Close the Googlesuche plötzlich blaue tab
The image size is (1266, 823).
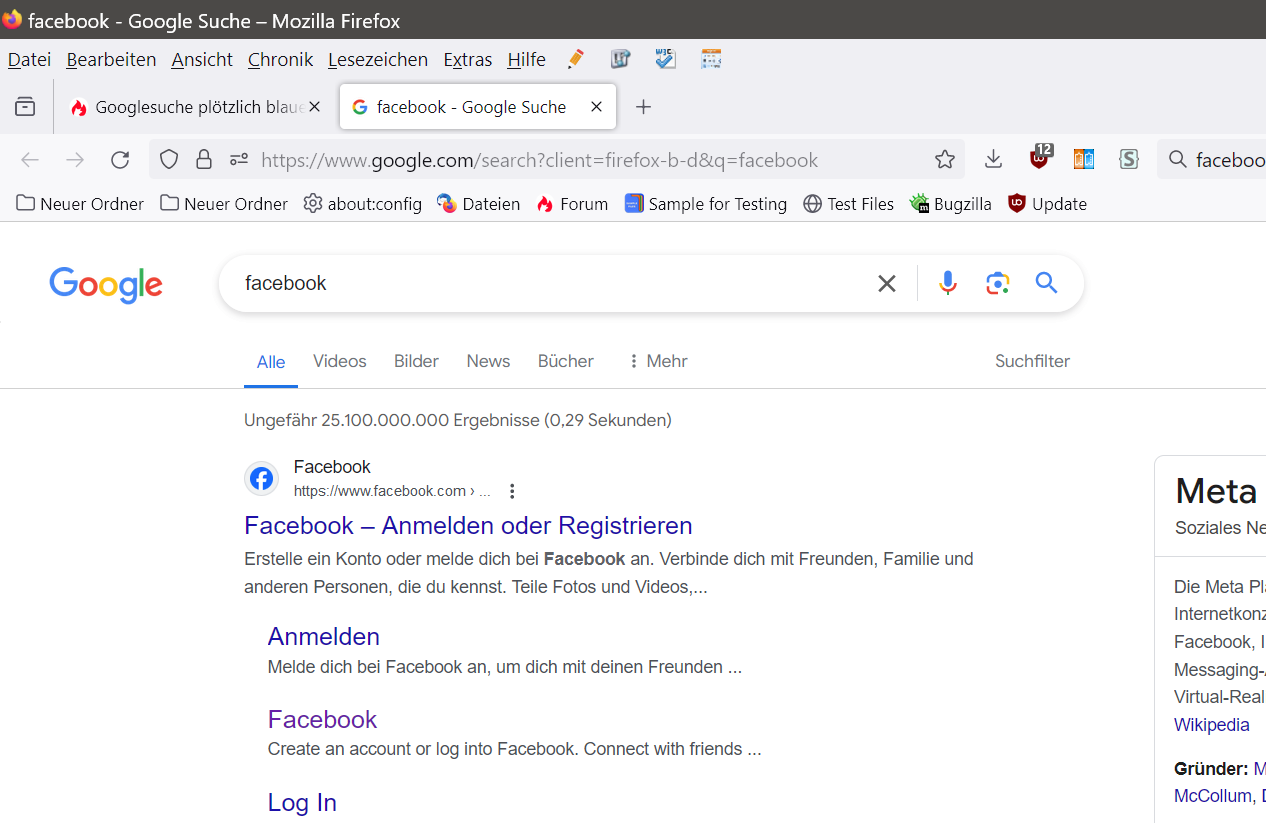pos(314,107)
